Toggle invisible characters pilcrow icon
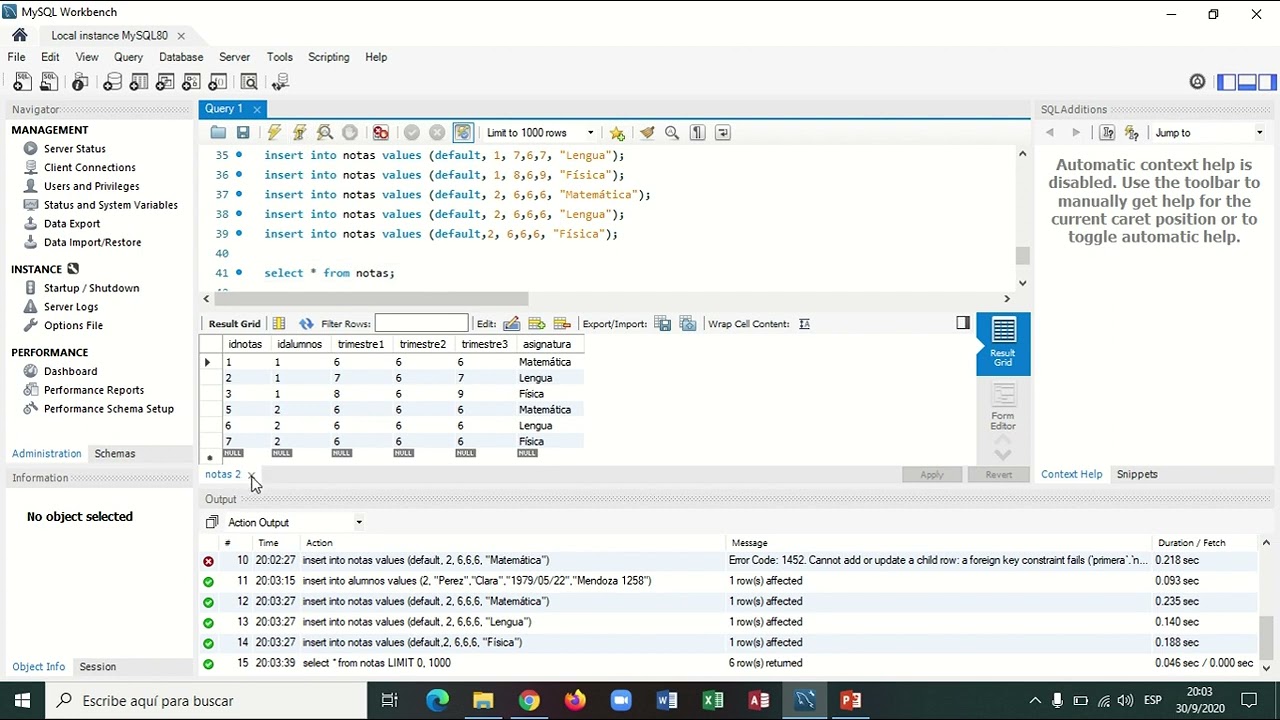Viewport: 1280px width, 720px height. coord(697,132)
